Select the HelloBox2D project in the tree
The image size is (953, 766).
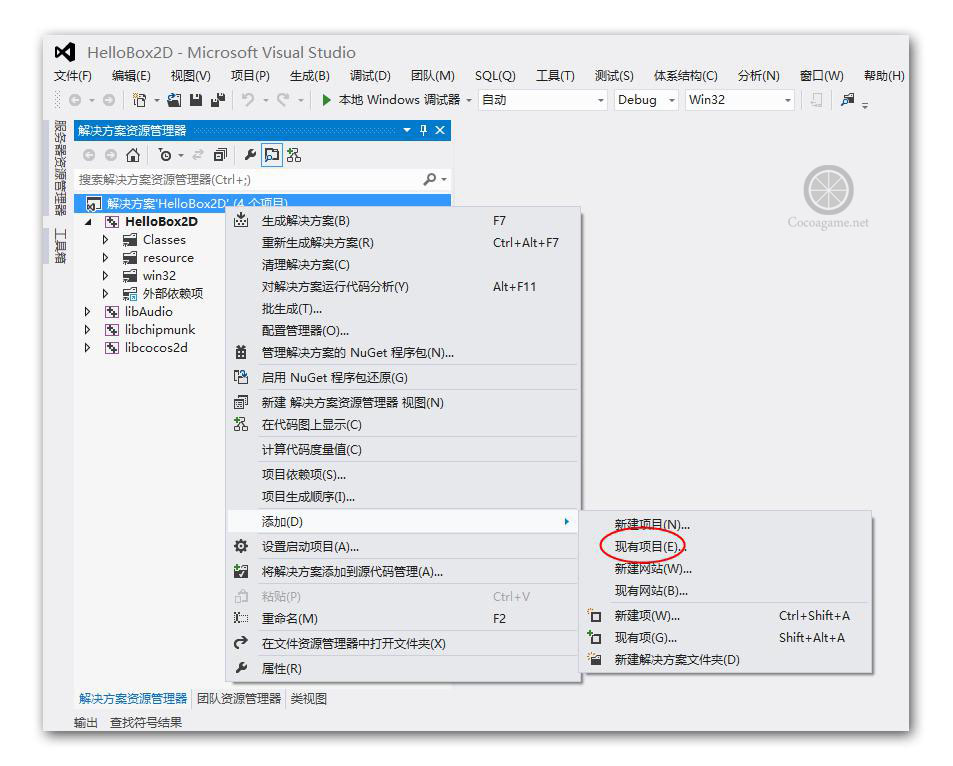click(x=161, y=221)
